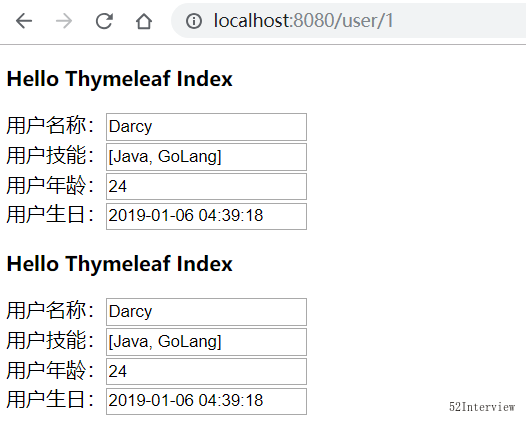
Task: Click the browser forward arrow
Action: [64, 21]
